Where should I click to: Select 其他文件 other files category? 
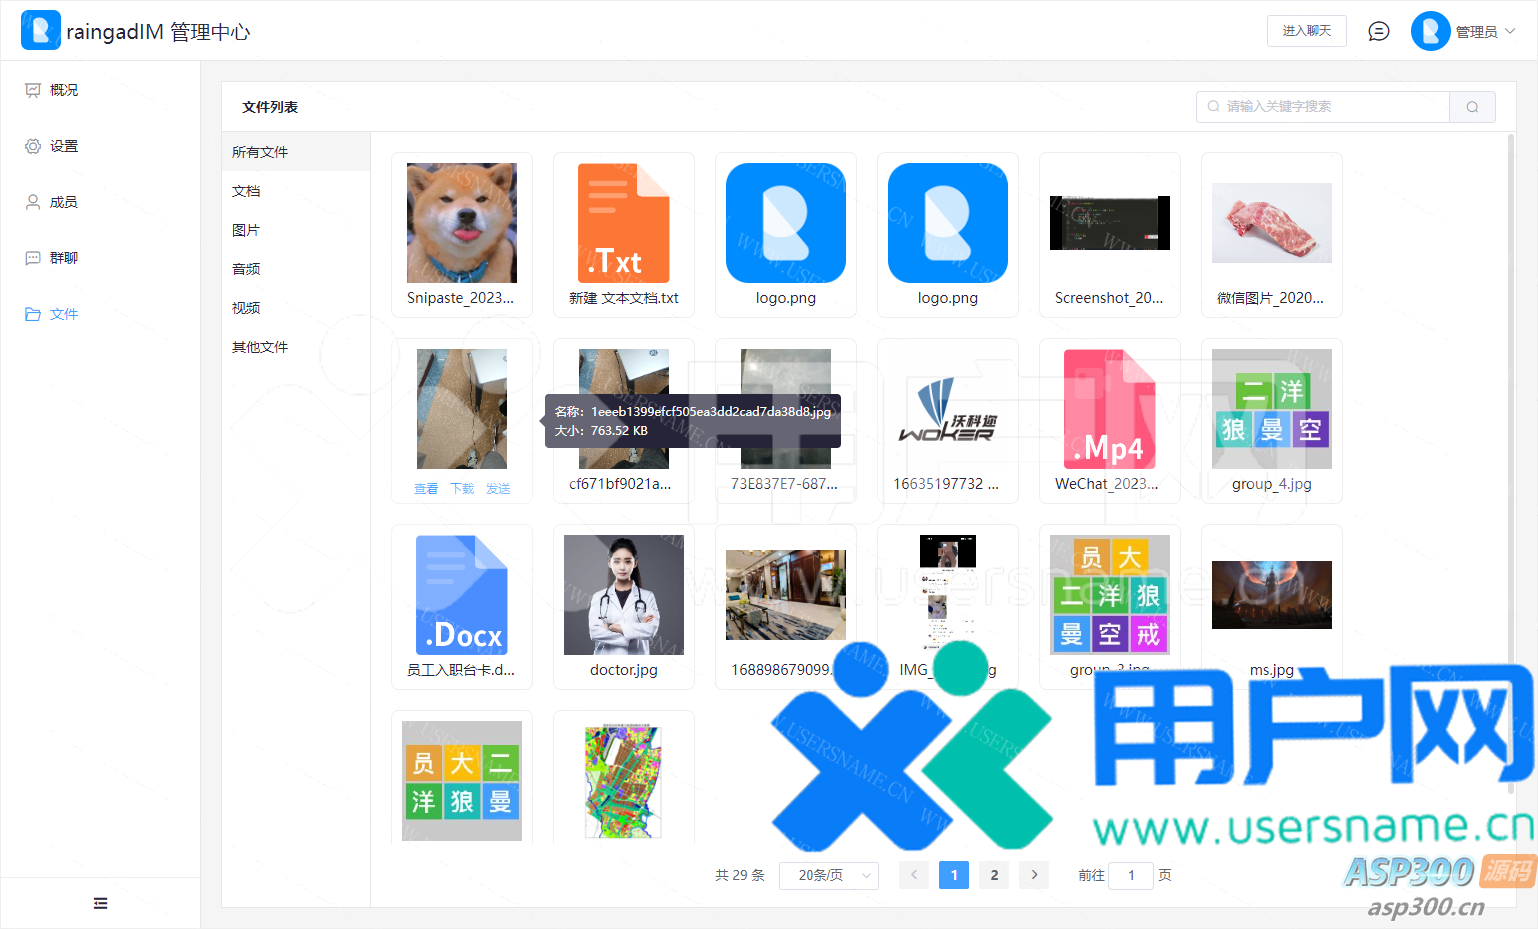pyautogui.click(x=260, y=347)
